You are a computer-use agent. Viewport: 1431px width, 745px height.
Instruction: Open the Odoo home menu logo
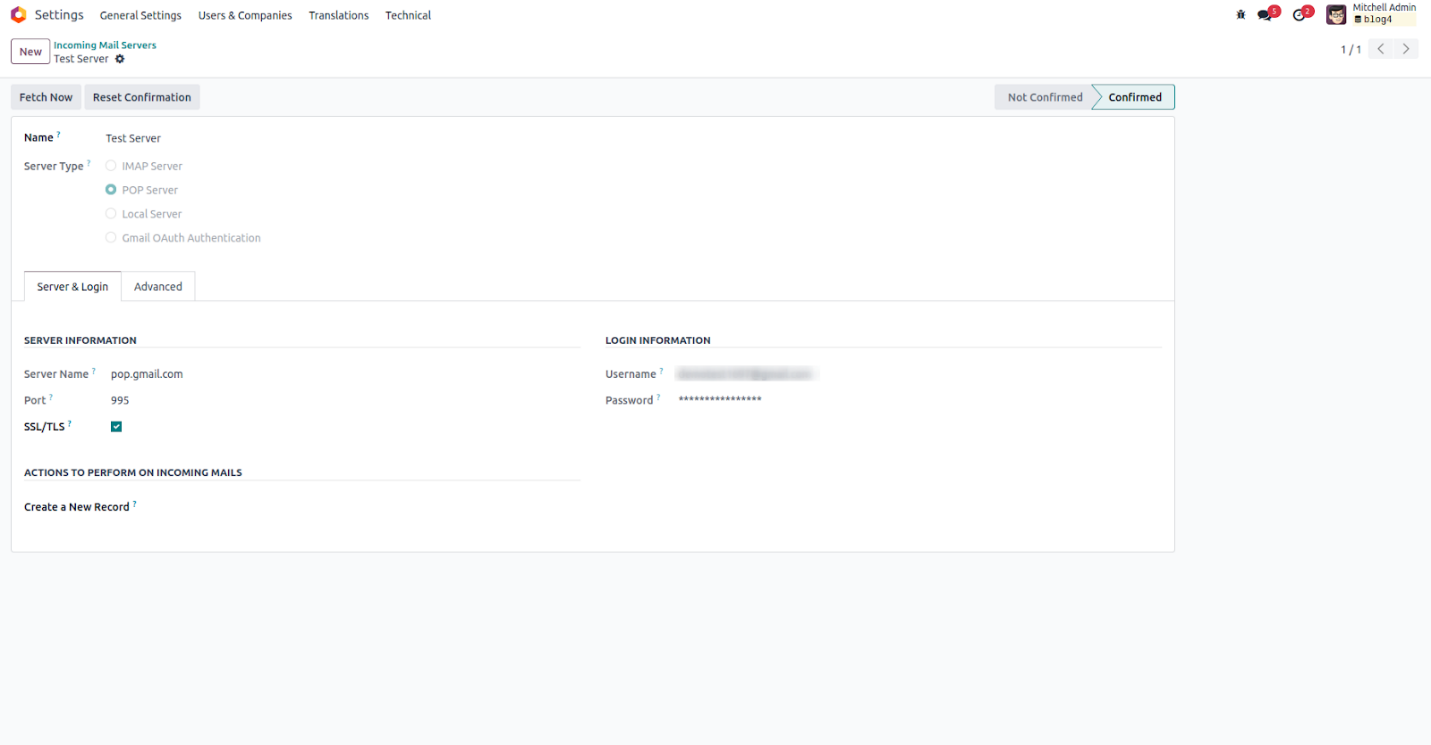point(18,15)
